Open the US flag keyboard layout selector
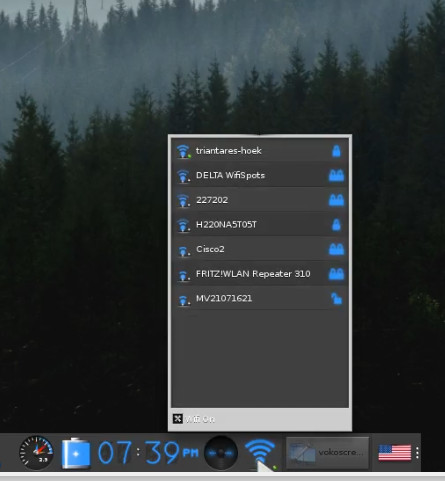The image size is (445, 481). click(395, 453)
